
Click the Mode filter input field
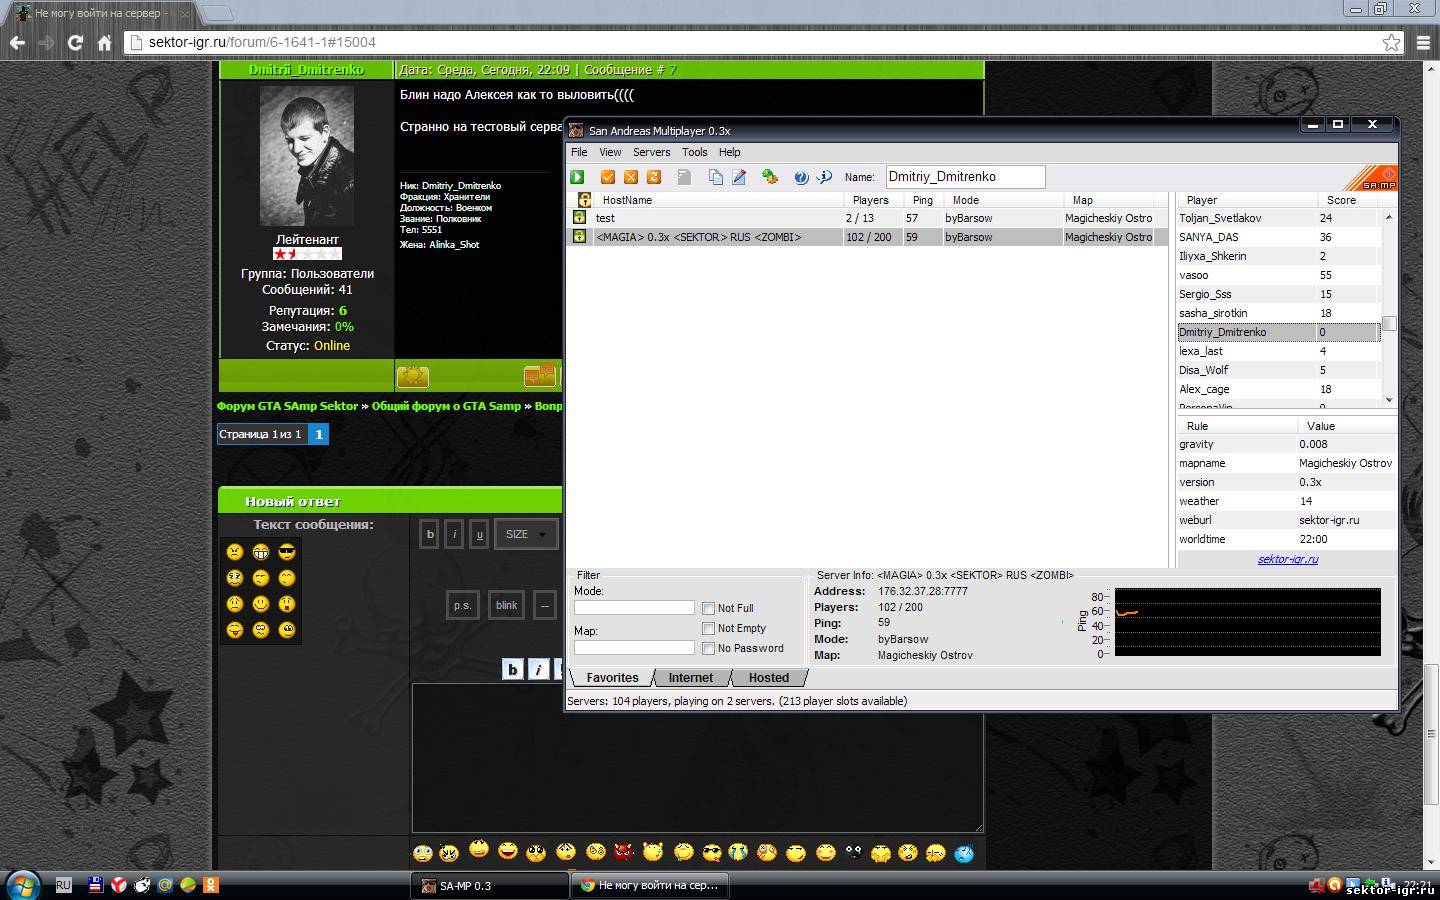click(634, 608)
